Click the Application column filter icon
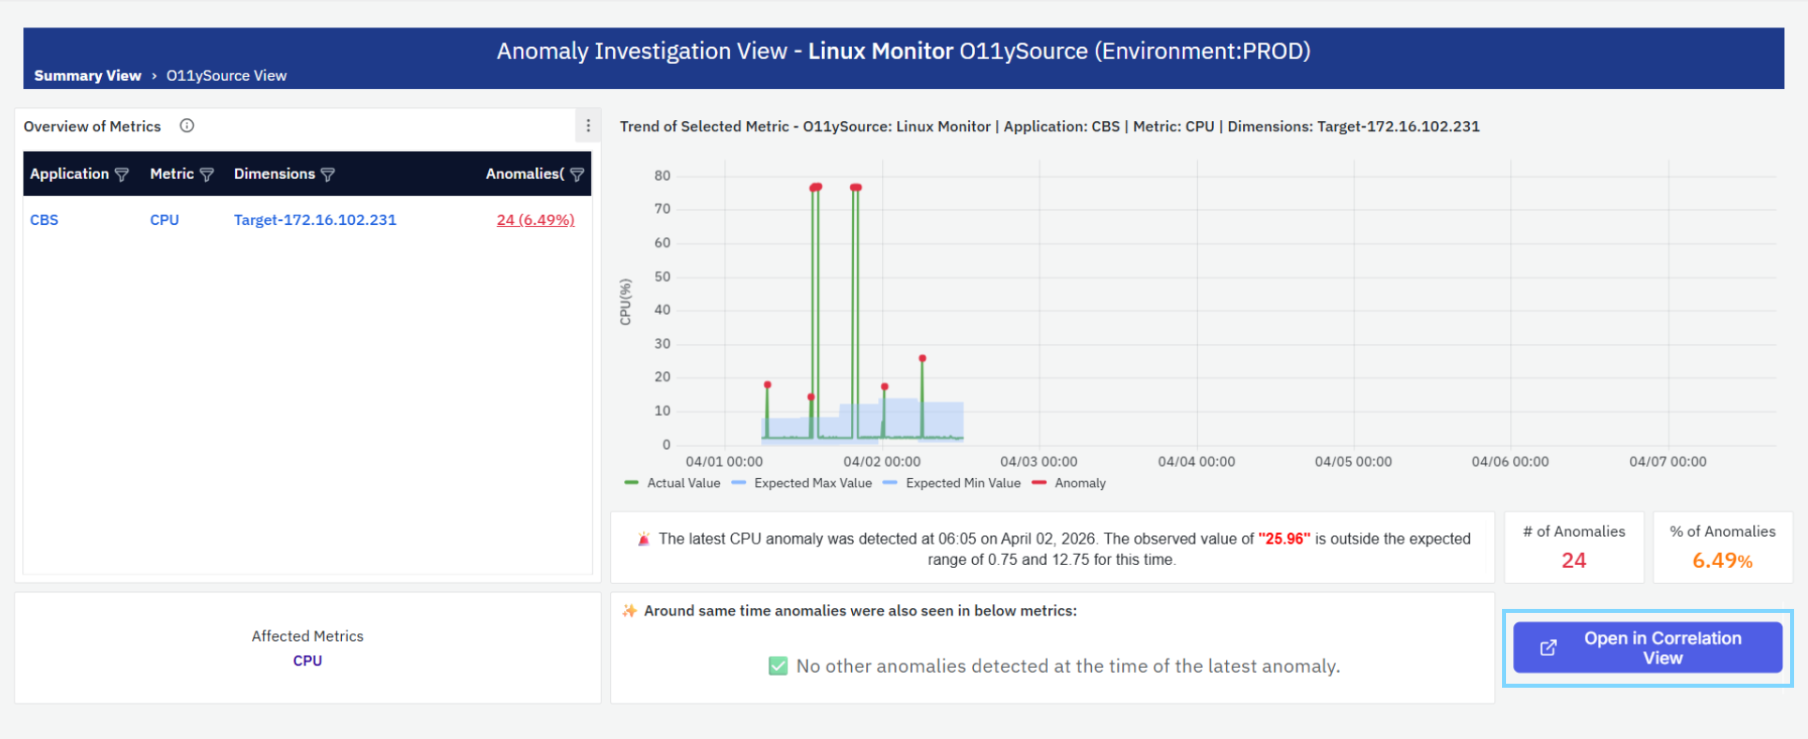The width and height of the screenshot is (1808, 739). coord(122,175)
